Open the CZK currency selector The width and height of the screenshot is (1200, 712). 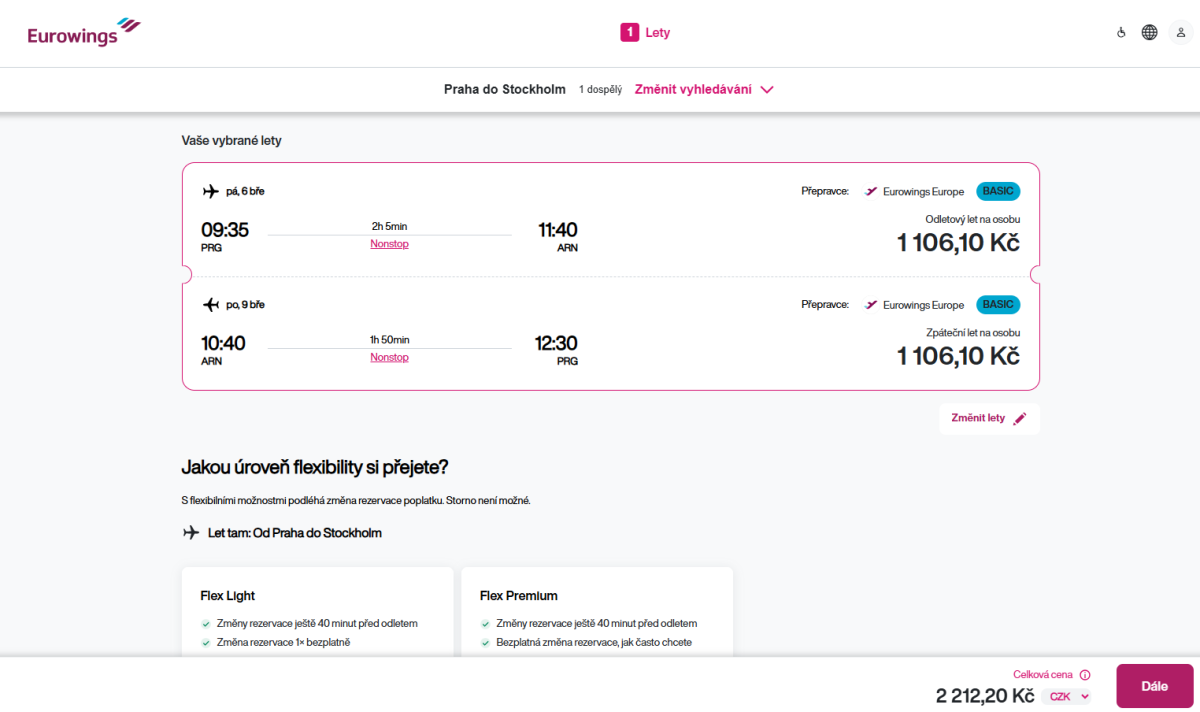[1066, 697]
